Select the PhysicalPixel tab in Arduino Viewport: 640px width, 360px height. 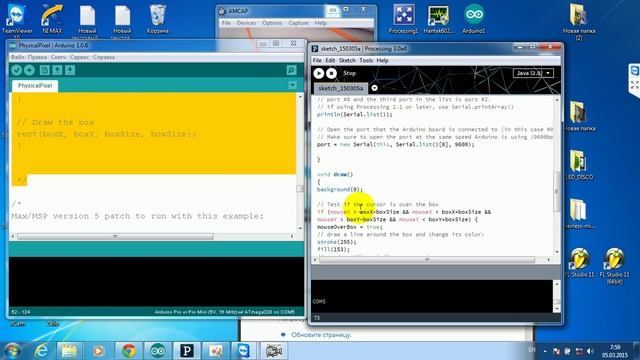[x=35, y=86]
